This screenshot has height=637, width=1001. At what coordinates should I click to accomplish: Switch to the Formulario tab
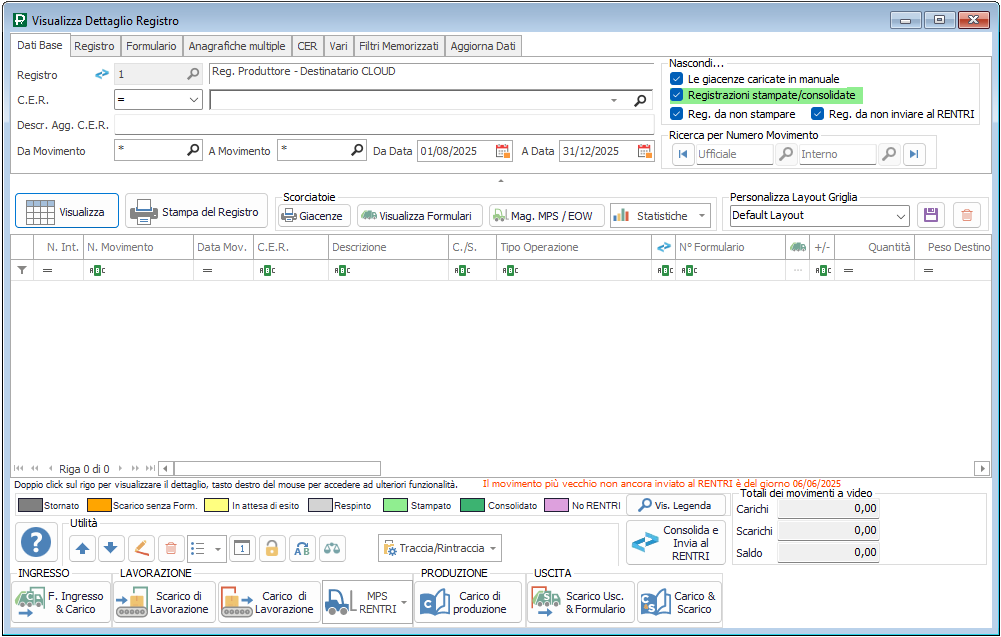point(152,46)
